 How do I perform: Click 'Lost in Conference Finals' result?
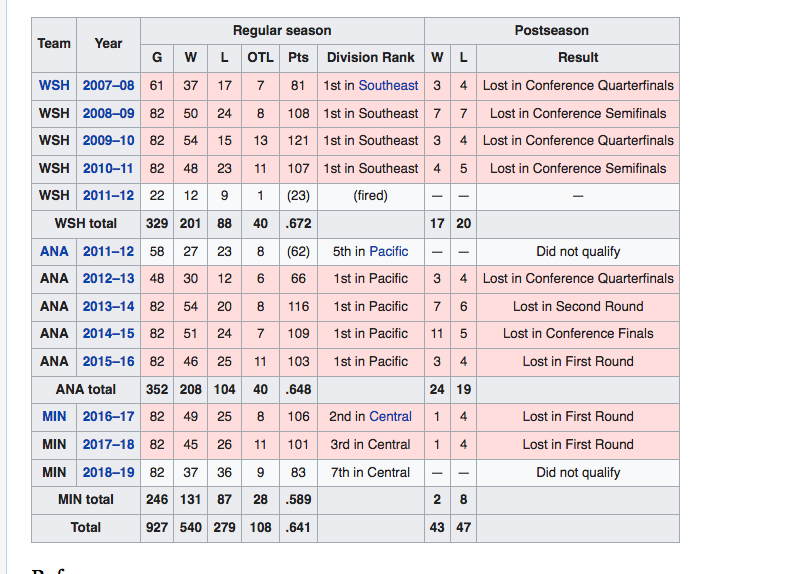tap(578, 334)
